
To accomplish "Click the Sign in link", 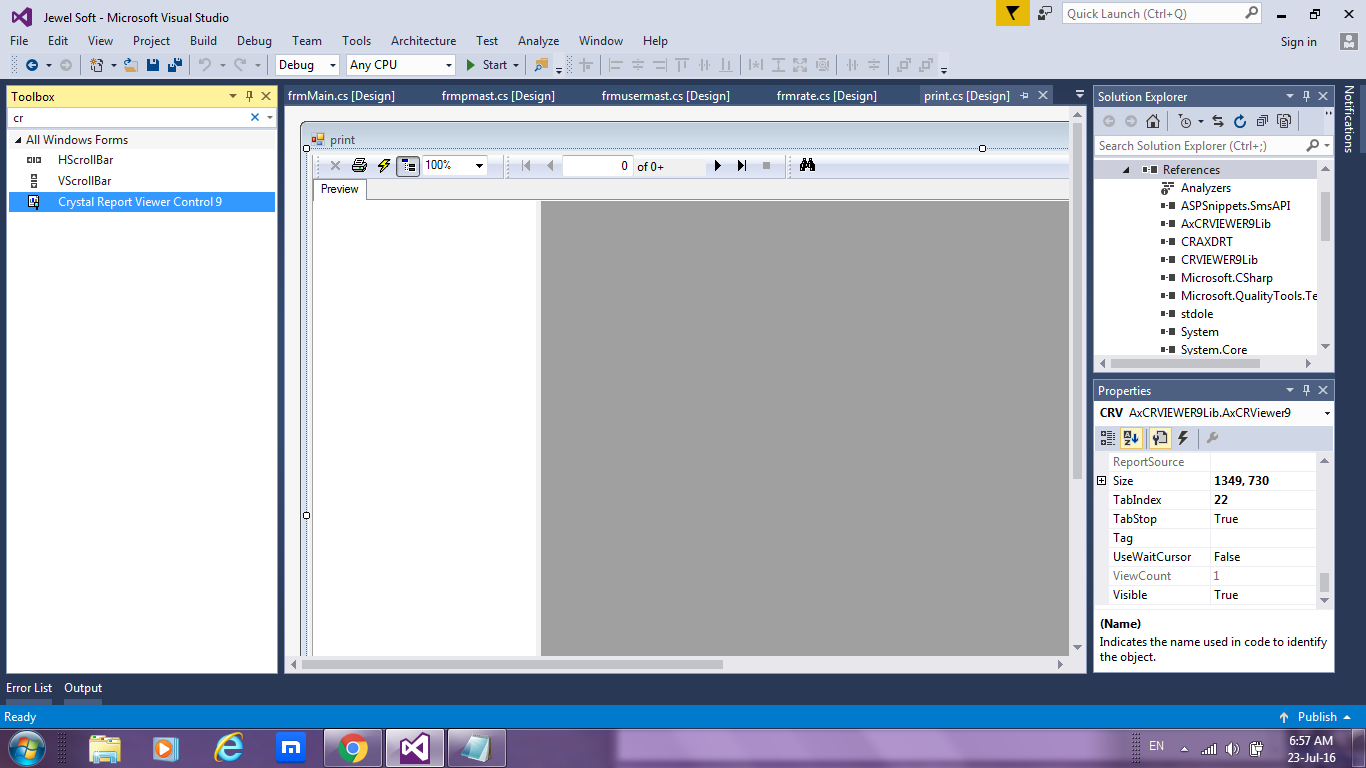I will click(x=1299, y=41).
